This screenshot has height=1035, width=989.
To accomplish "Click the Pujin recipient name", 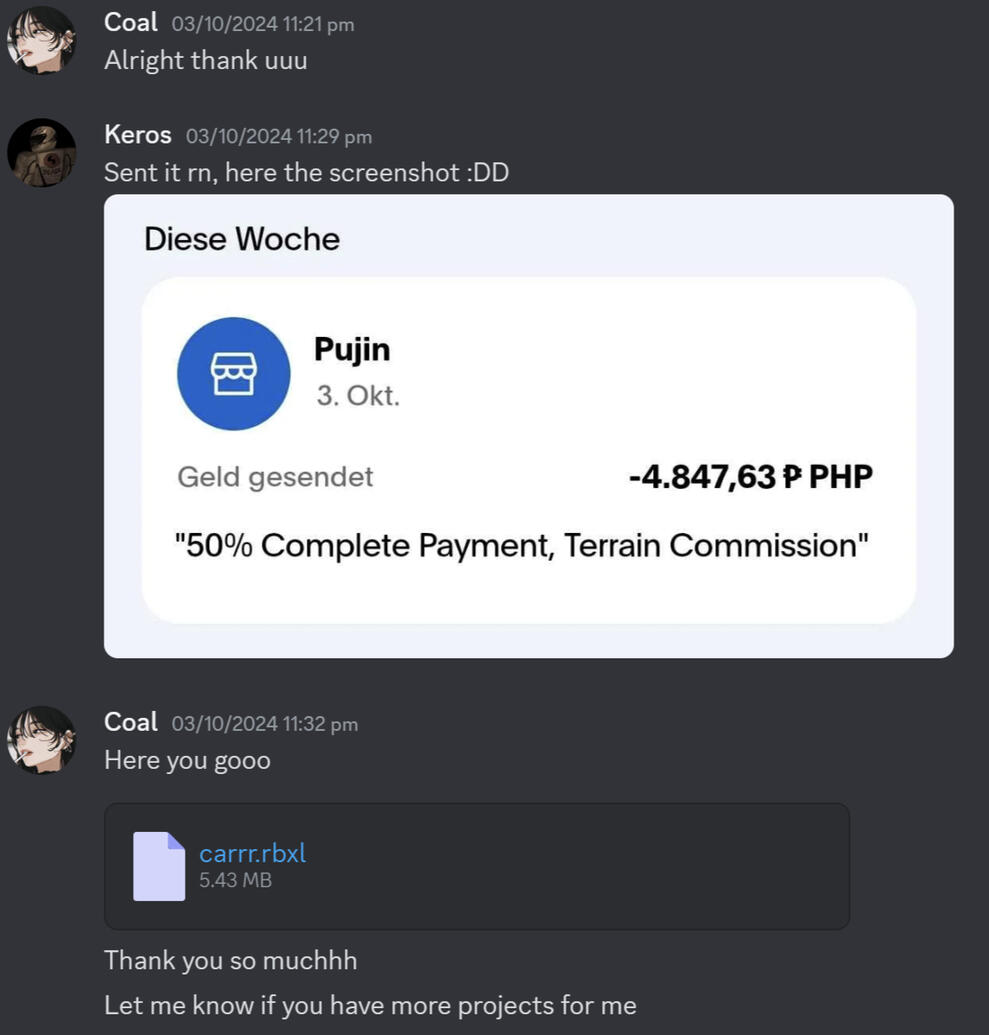I will 352,349.
